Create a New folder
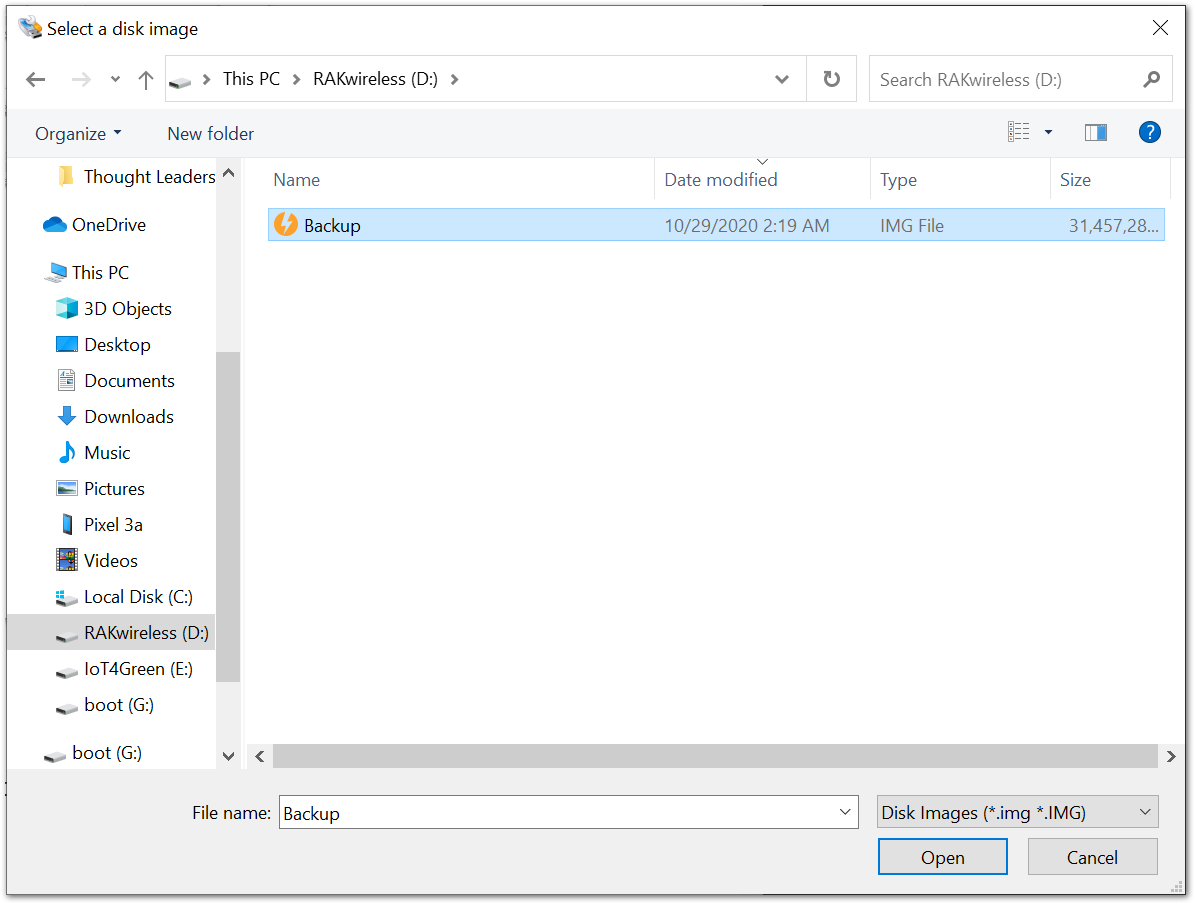 (x=210, y=134)
